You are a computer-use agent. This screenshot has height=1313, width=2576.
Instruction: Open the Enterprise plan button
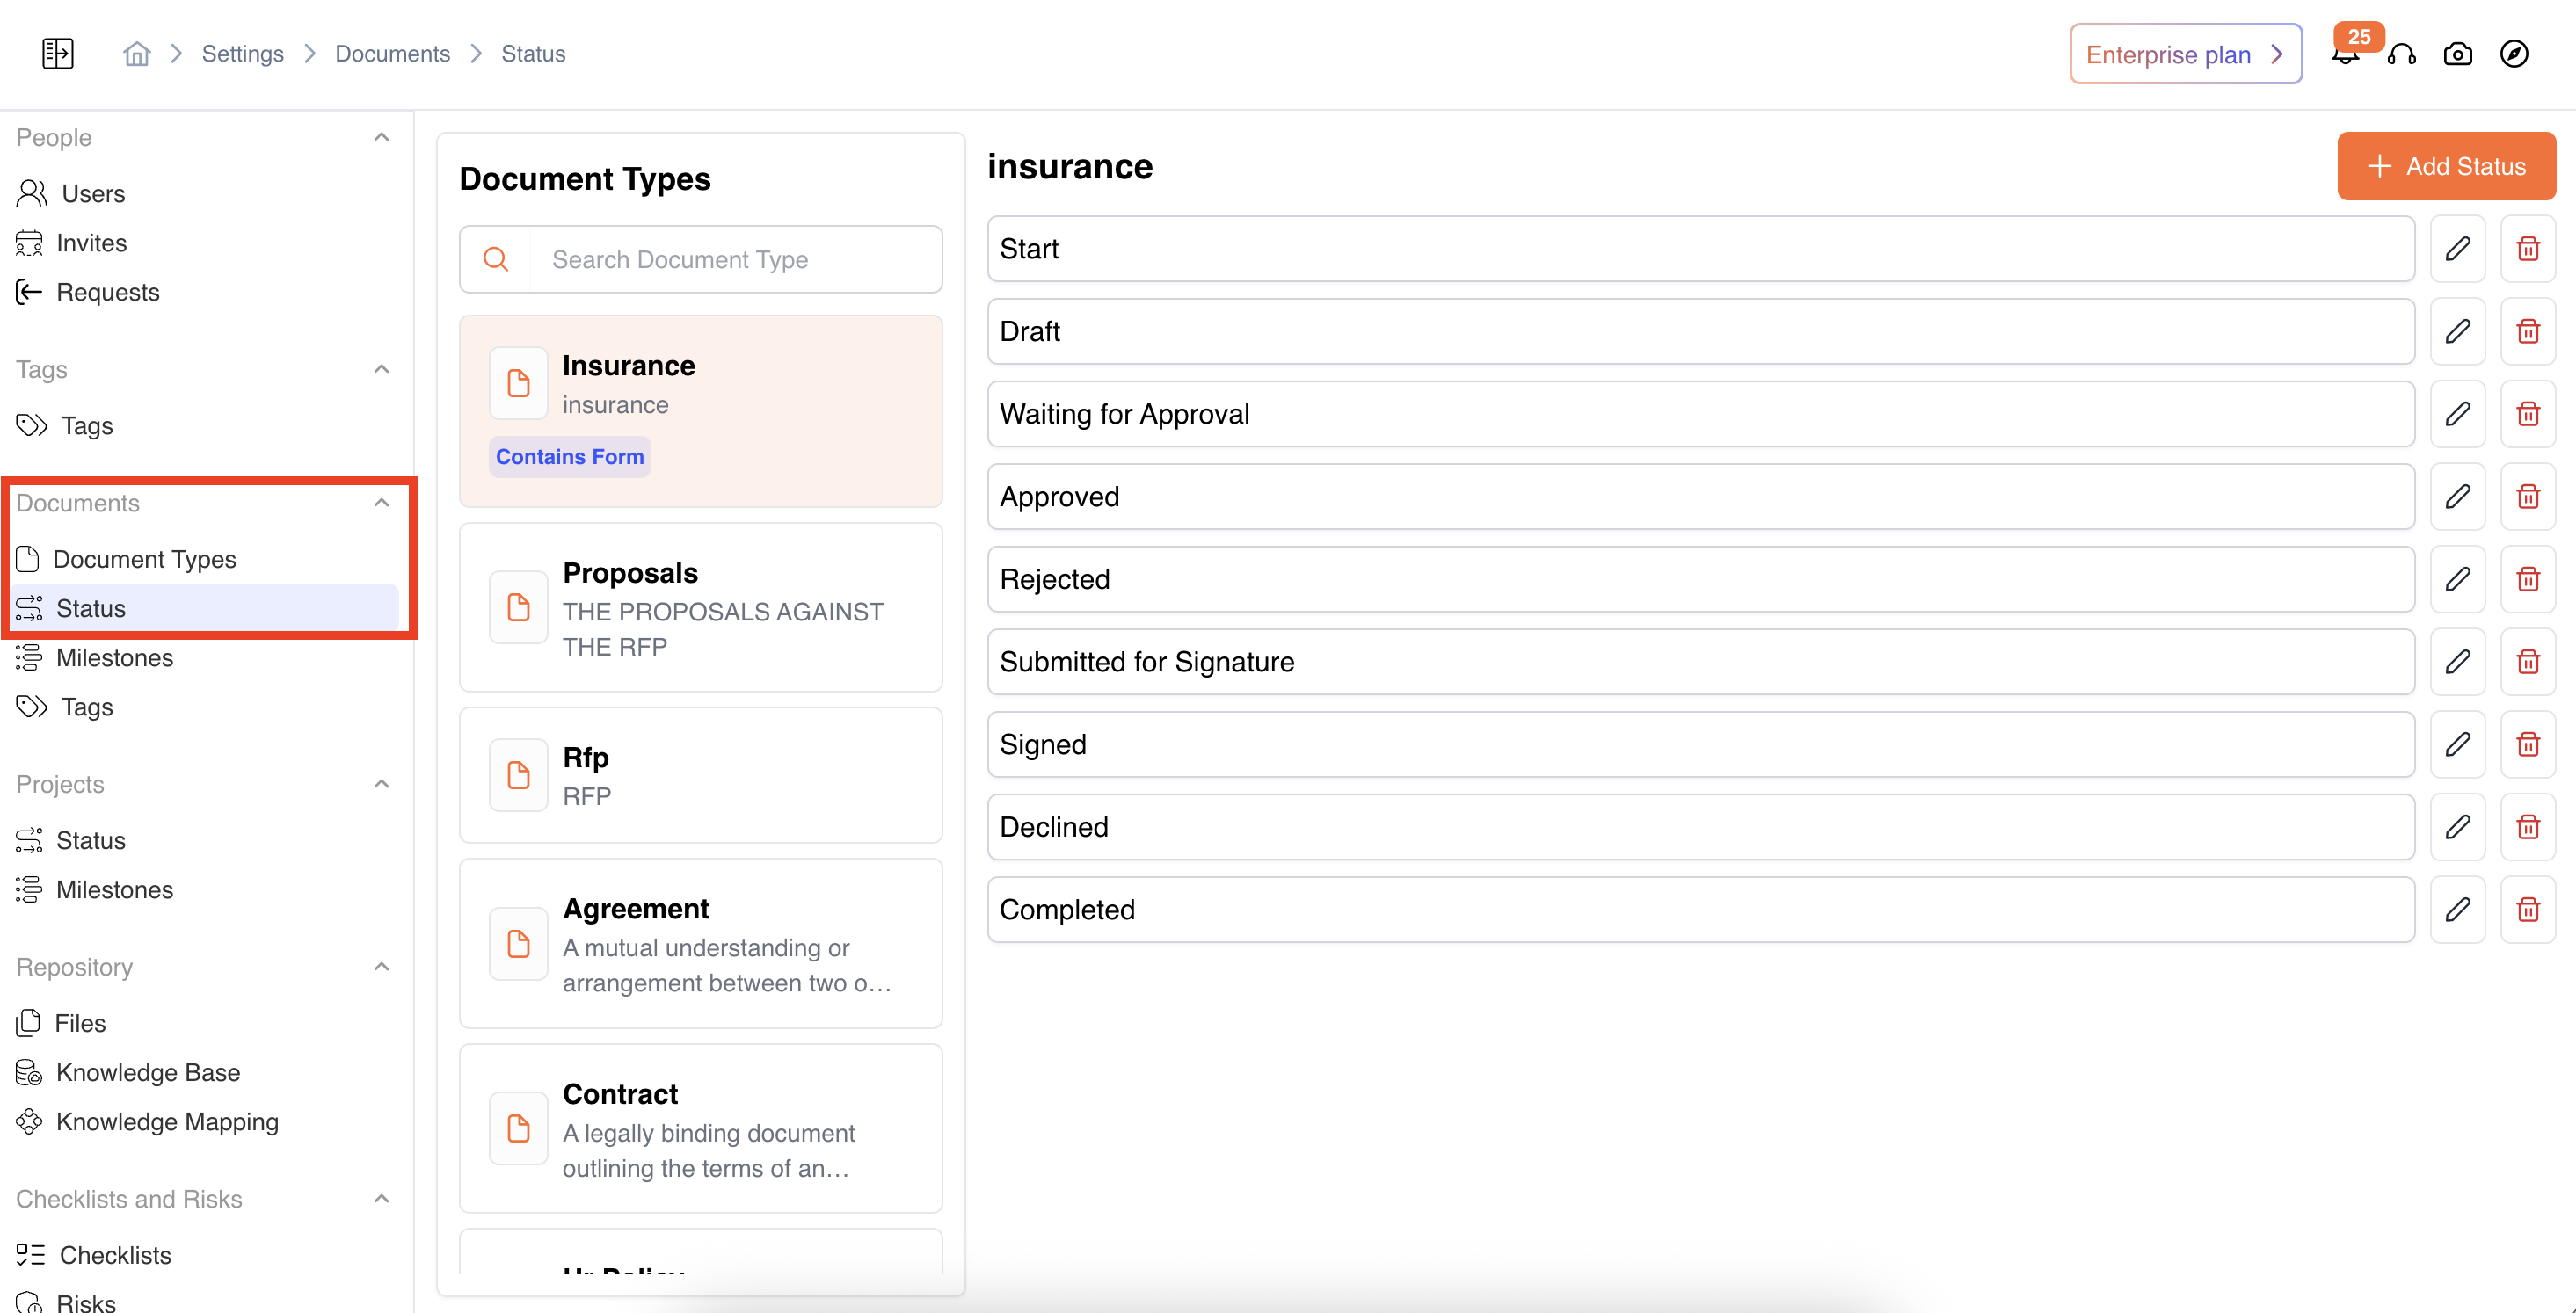[2185, 54]
